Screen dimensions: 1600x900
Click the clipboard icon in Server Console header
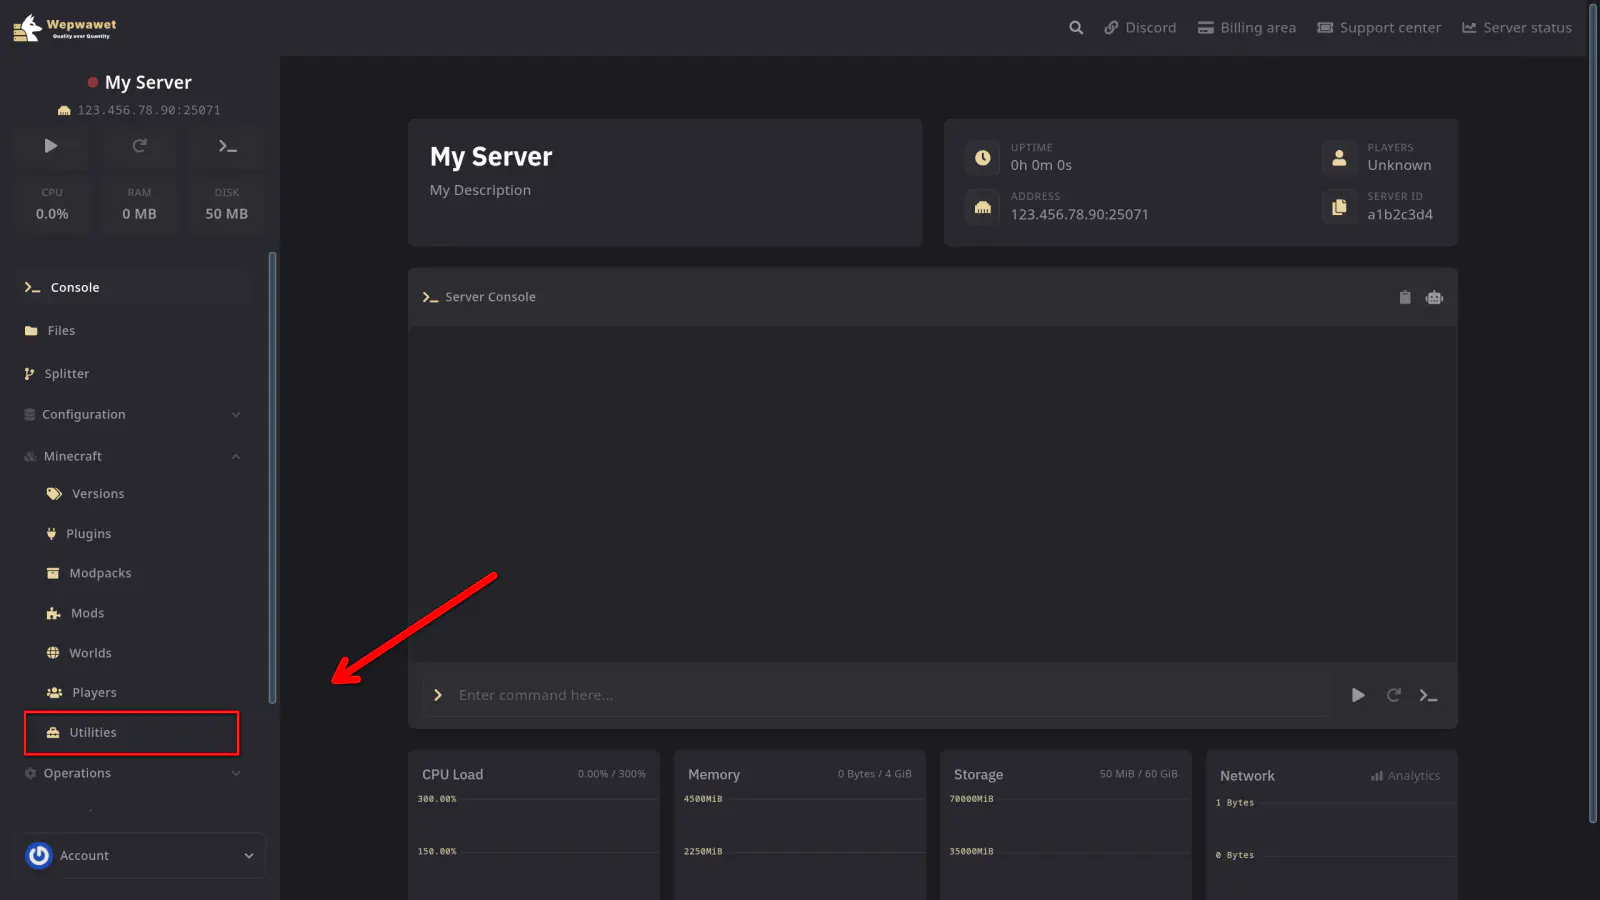click(1405, 297)
